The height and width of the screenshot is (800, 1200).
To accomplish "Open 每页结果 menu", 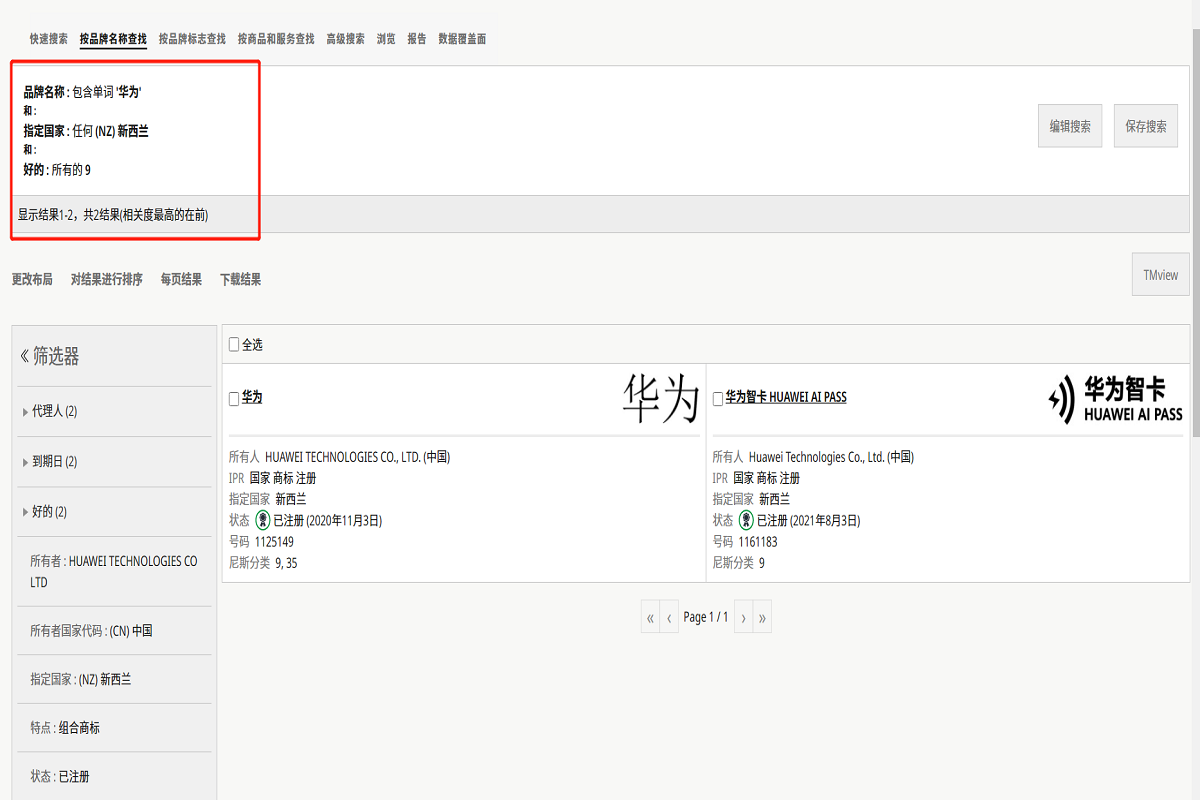I will (181, 280).
